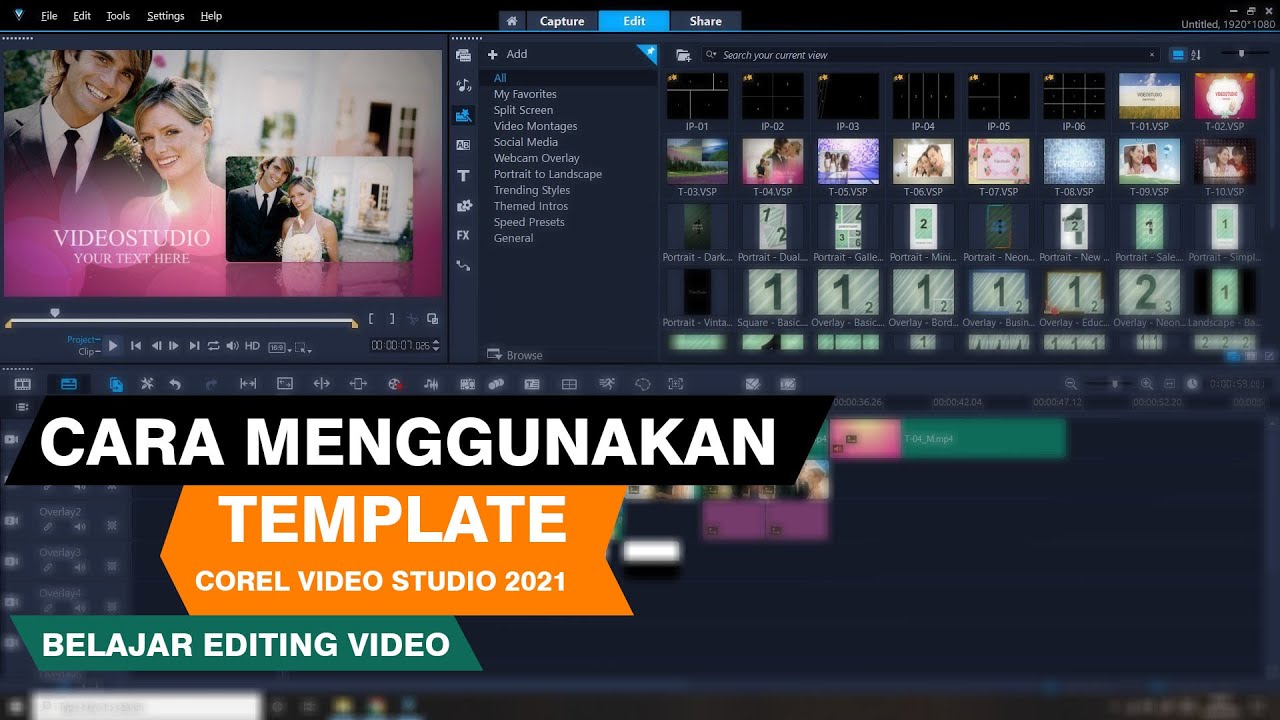Viewport: 1280px width, 720px height.
Task: Open the Path motion library icon
Action: coord(463,265)
